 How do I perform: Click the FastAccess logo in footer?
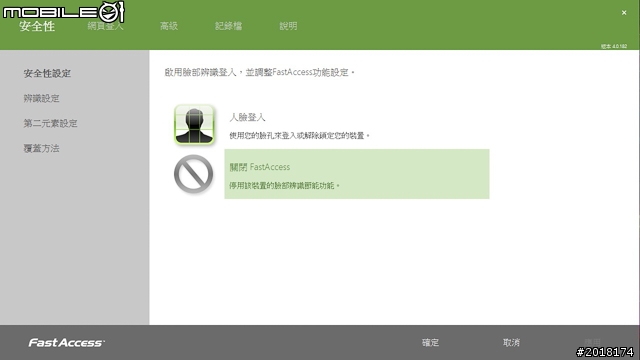point(67,343)
